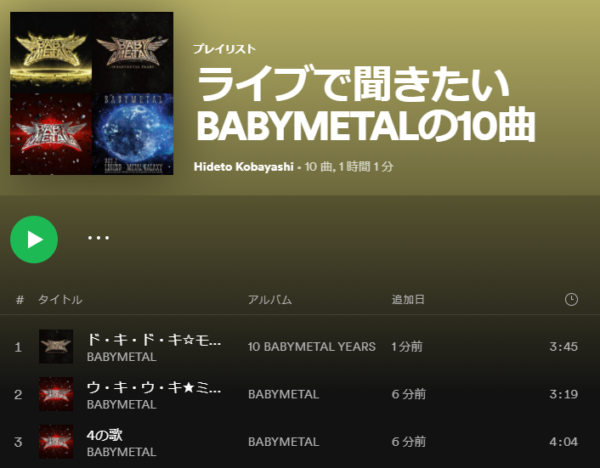Open the three-dot more options menu

click(98, 238)
